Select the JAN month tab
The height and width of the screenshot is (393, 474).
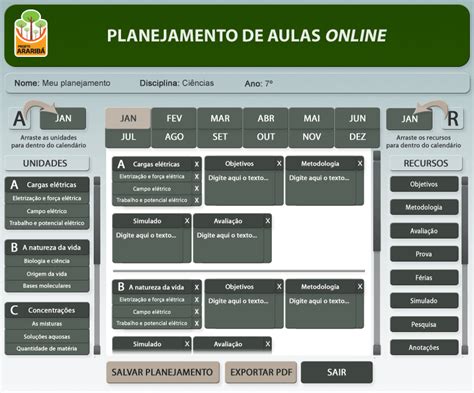128,118
